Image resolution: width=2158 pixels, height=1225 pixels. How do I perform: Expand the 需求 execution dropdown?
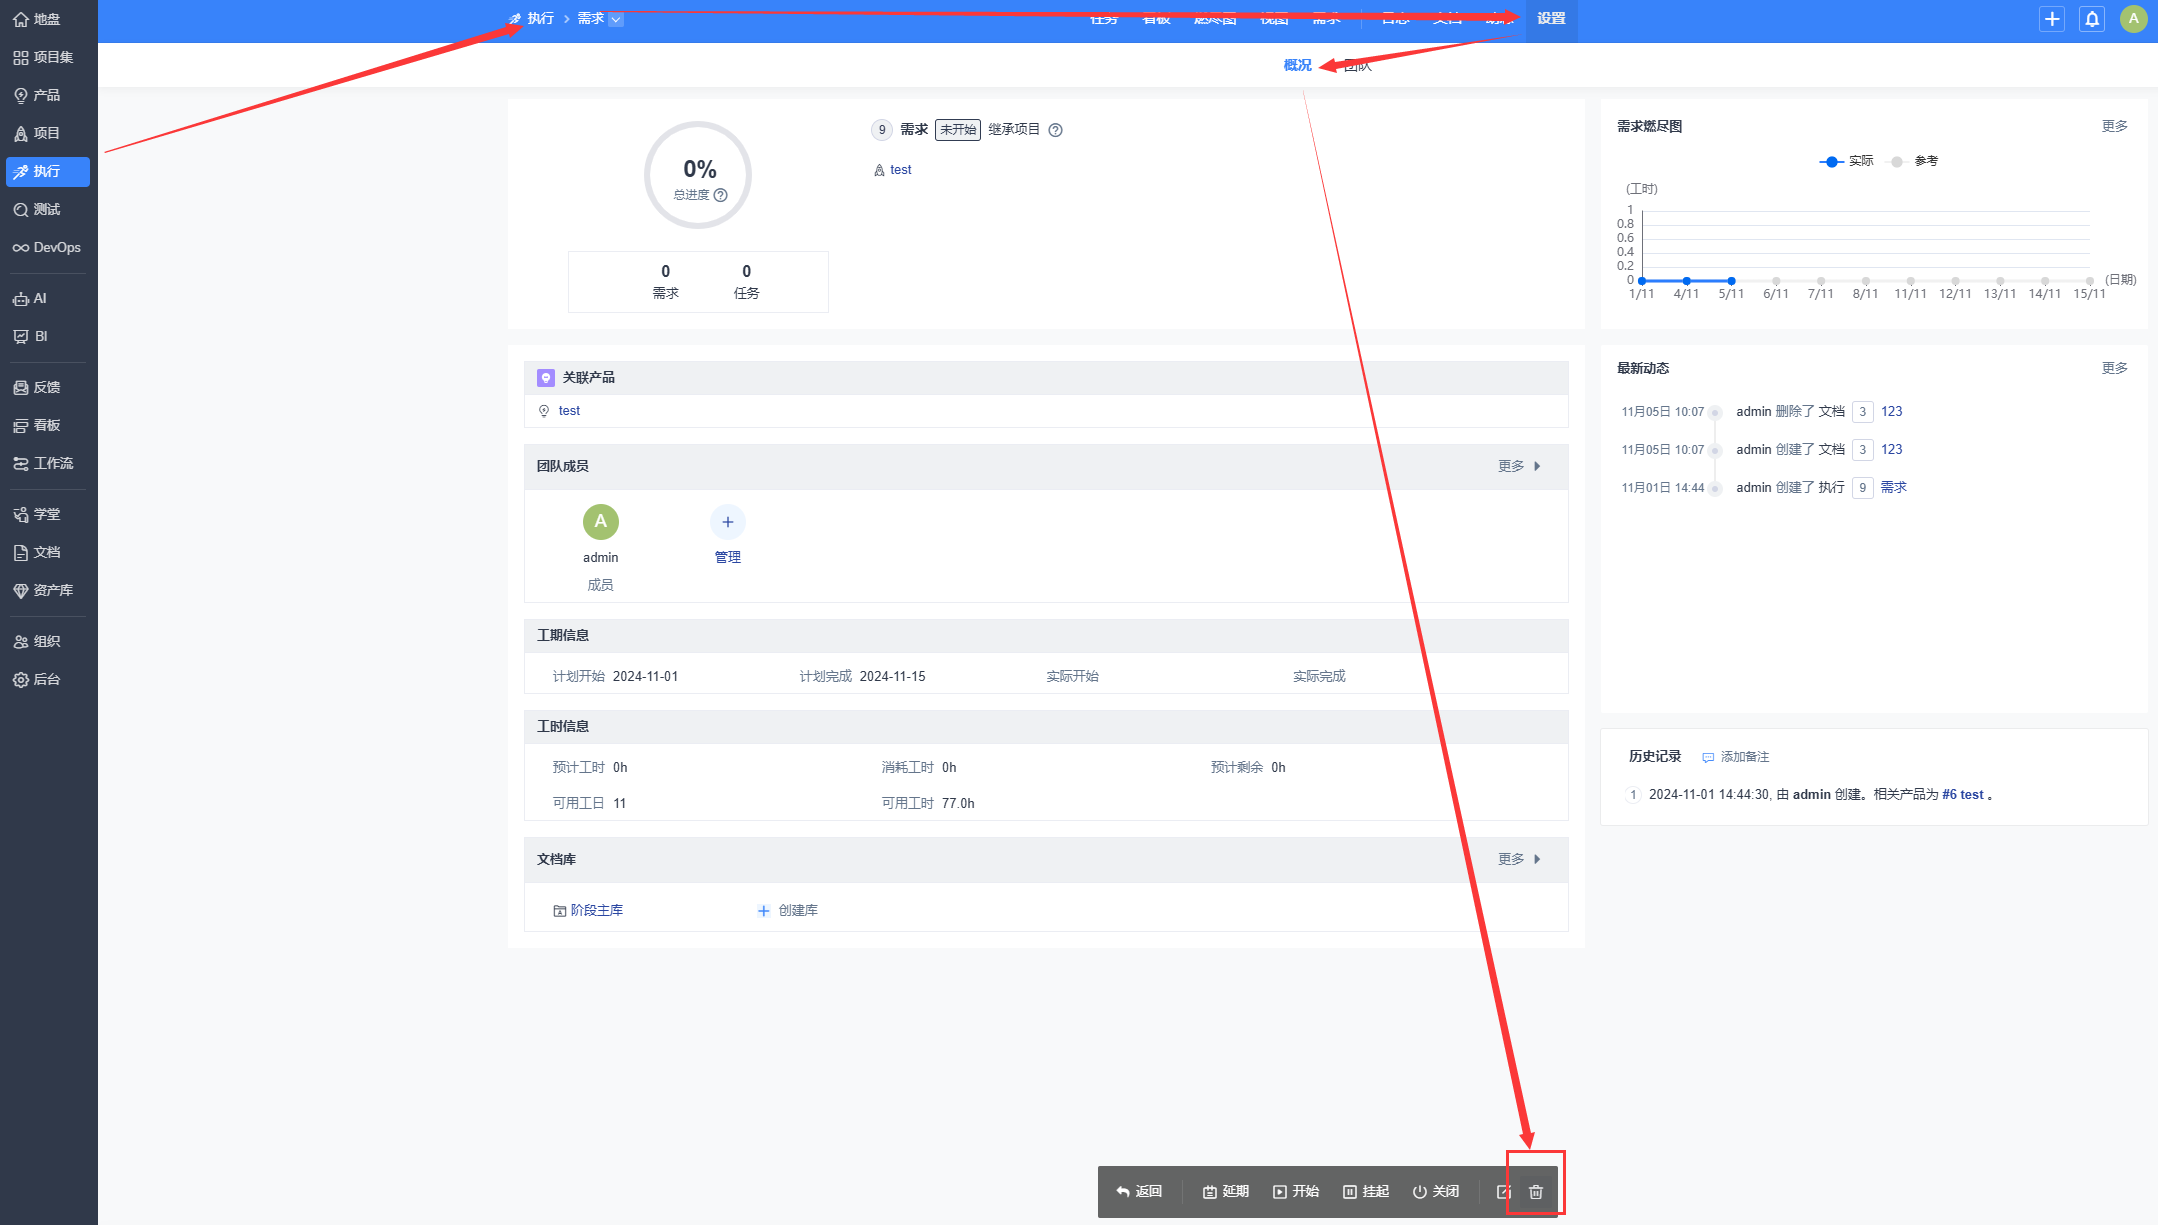click(x=616, y=19)
